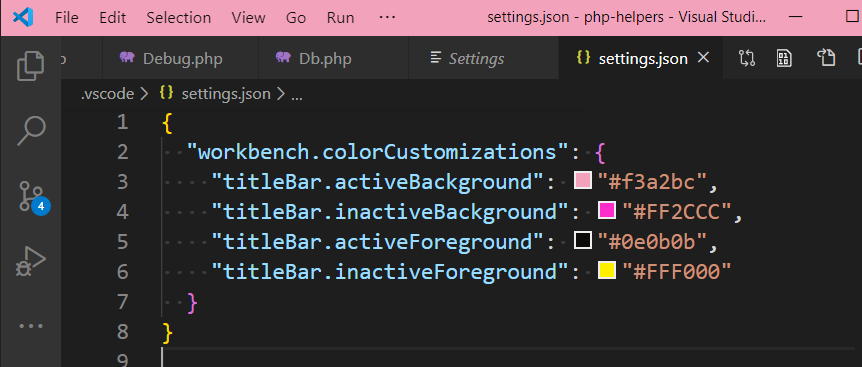
Task: Open the Go menu
Action: (x=296, y=18)
